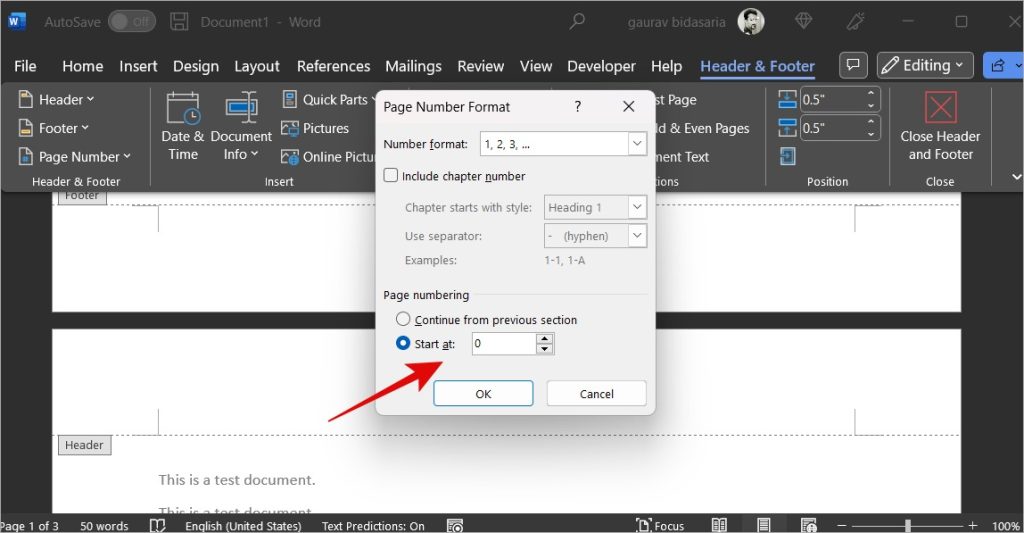Image resolution: width=1024 pixels, height=533 pixels.
Task: Click the Footer from Bottom 0.5" field
Action: tap(832, 127)
